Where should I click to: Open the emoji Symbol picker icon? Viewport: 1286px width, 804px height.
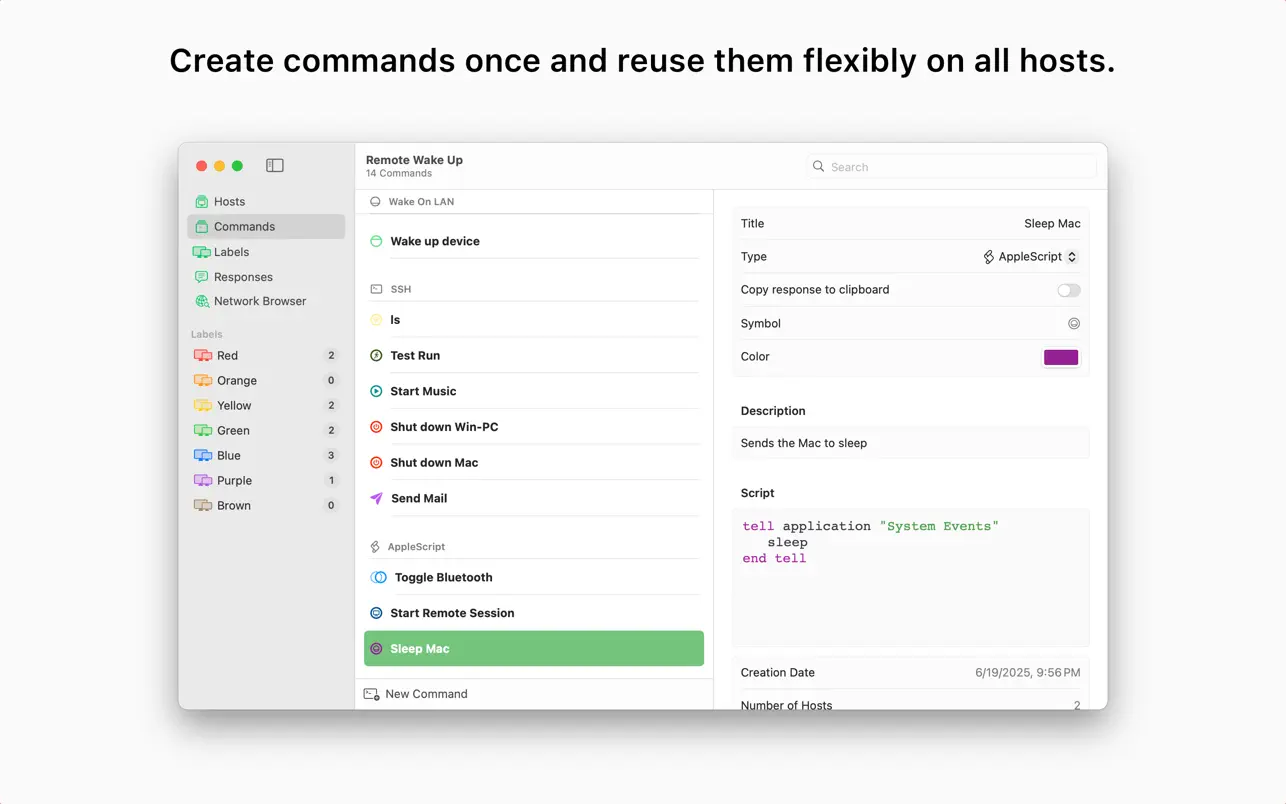[1074, 323]
